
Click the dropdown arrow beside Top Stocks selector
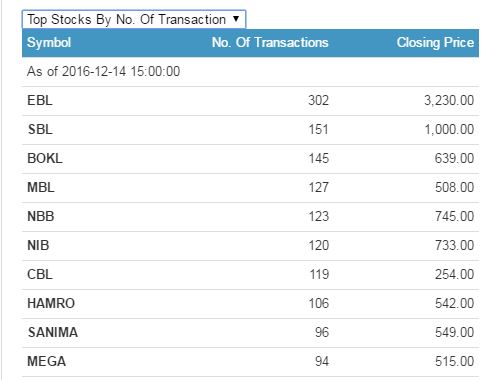pos(236,19)
